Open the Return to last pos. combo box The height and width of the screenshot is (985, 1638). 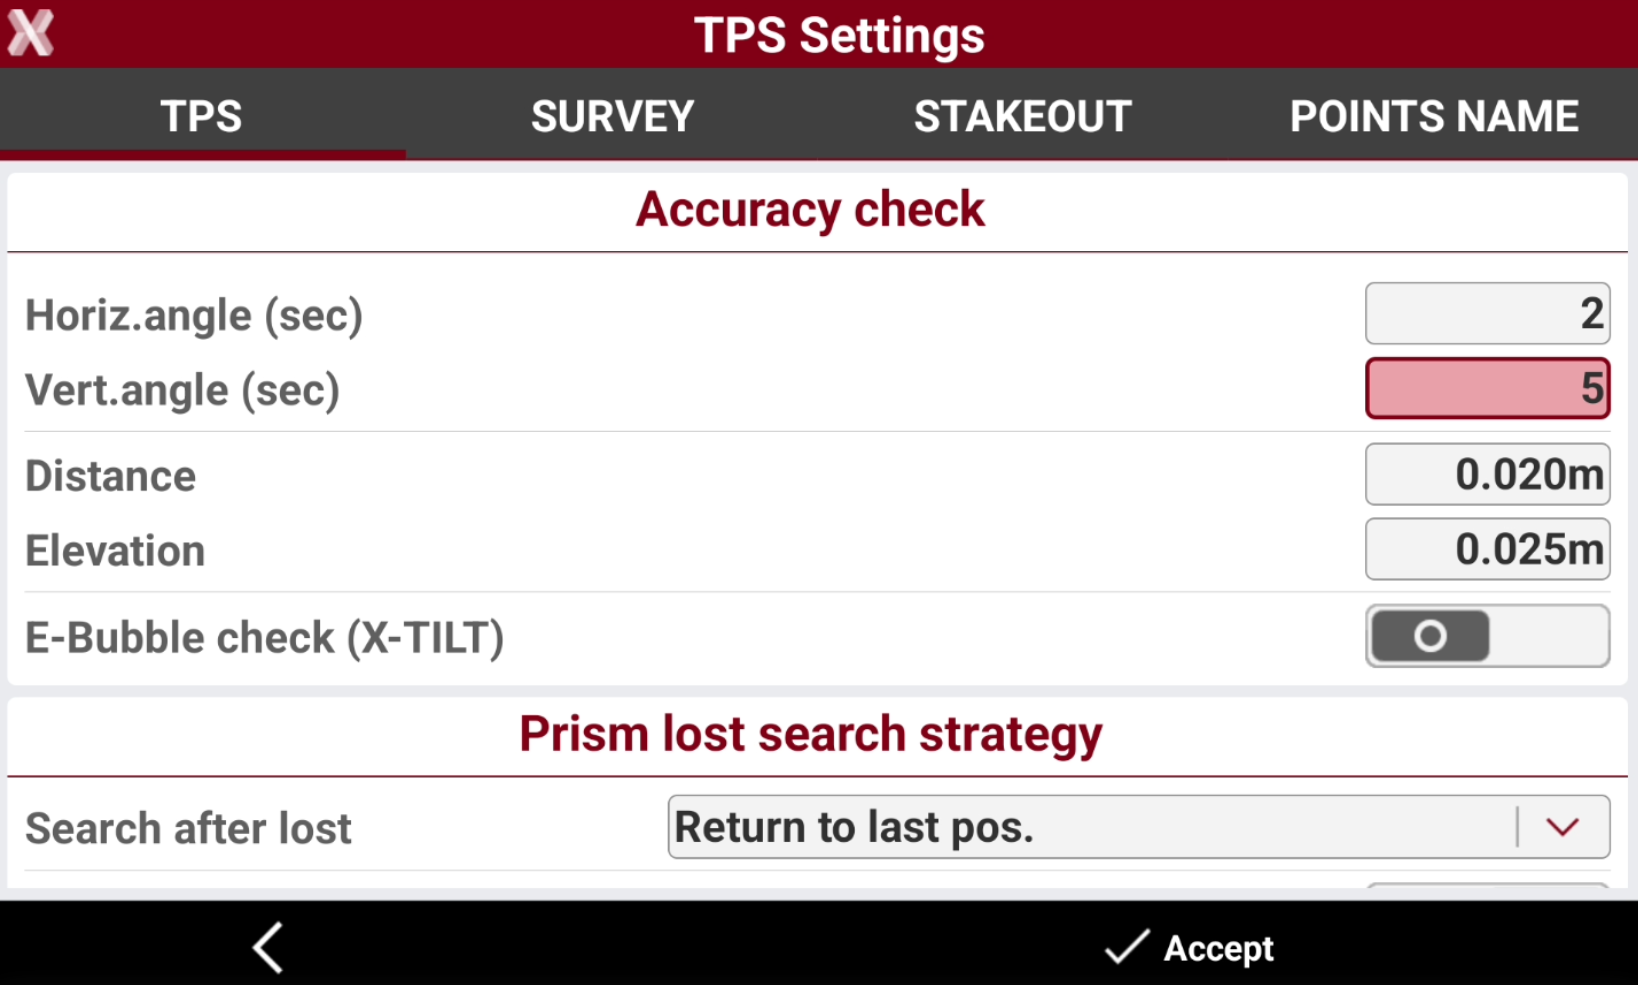1138,827
